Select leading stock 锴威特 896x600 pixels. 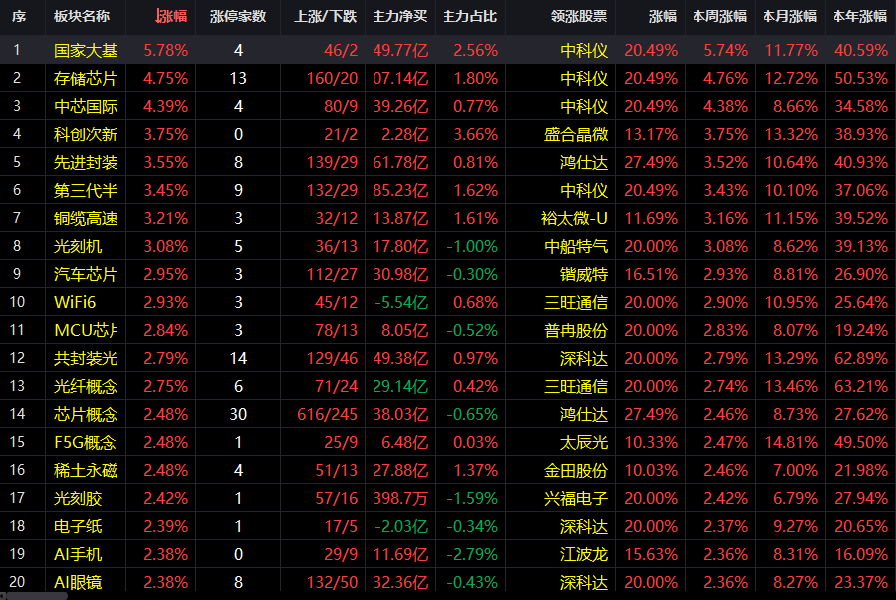pyautogui.click(x=584, y=274)
